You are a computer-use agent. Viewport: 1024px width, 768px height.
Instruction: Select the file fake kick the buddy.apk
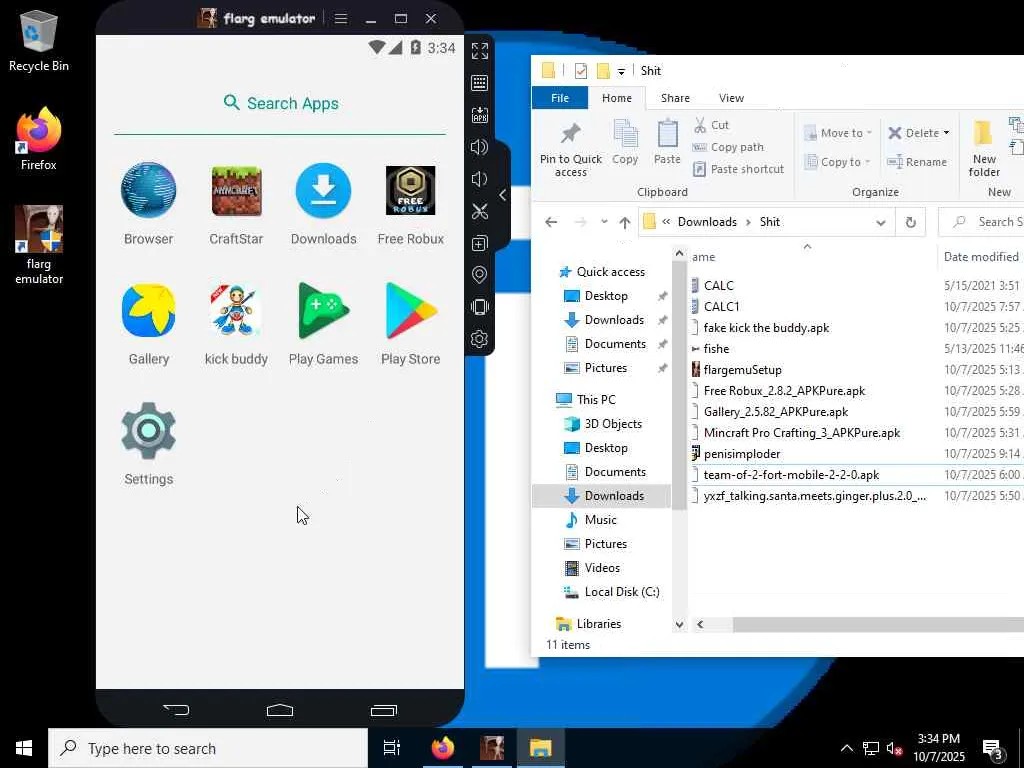point(766,328)
